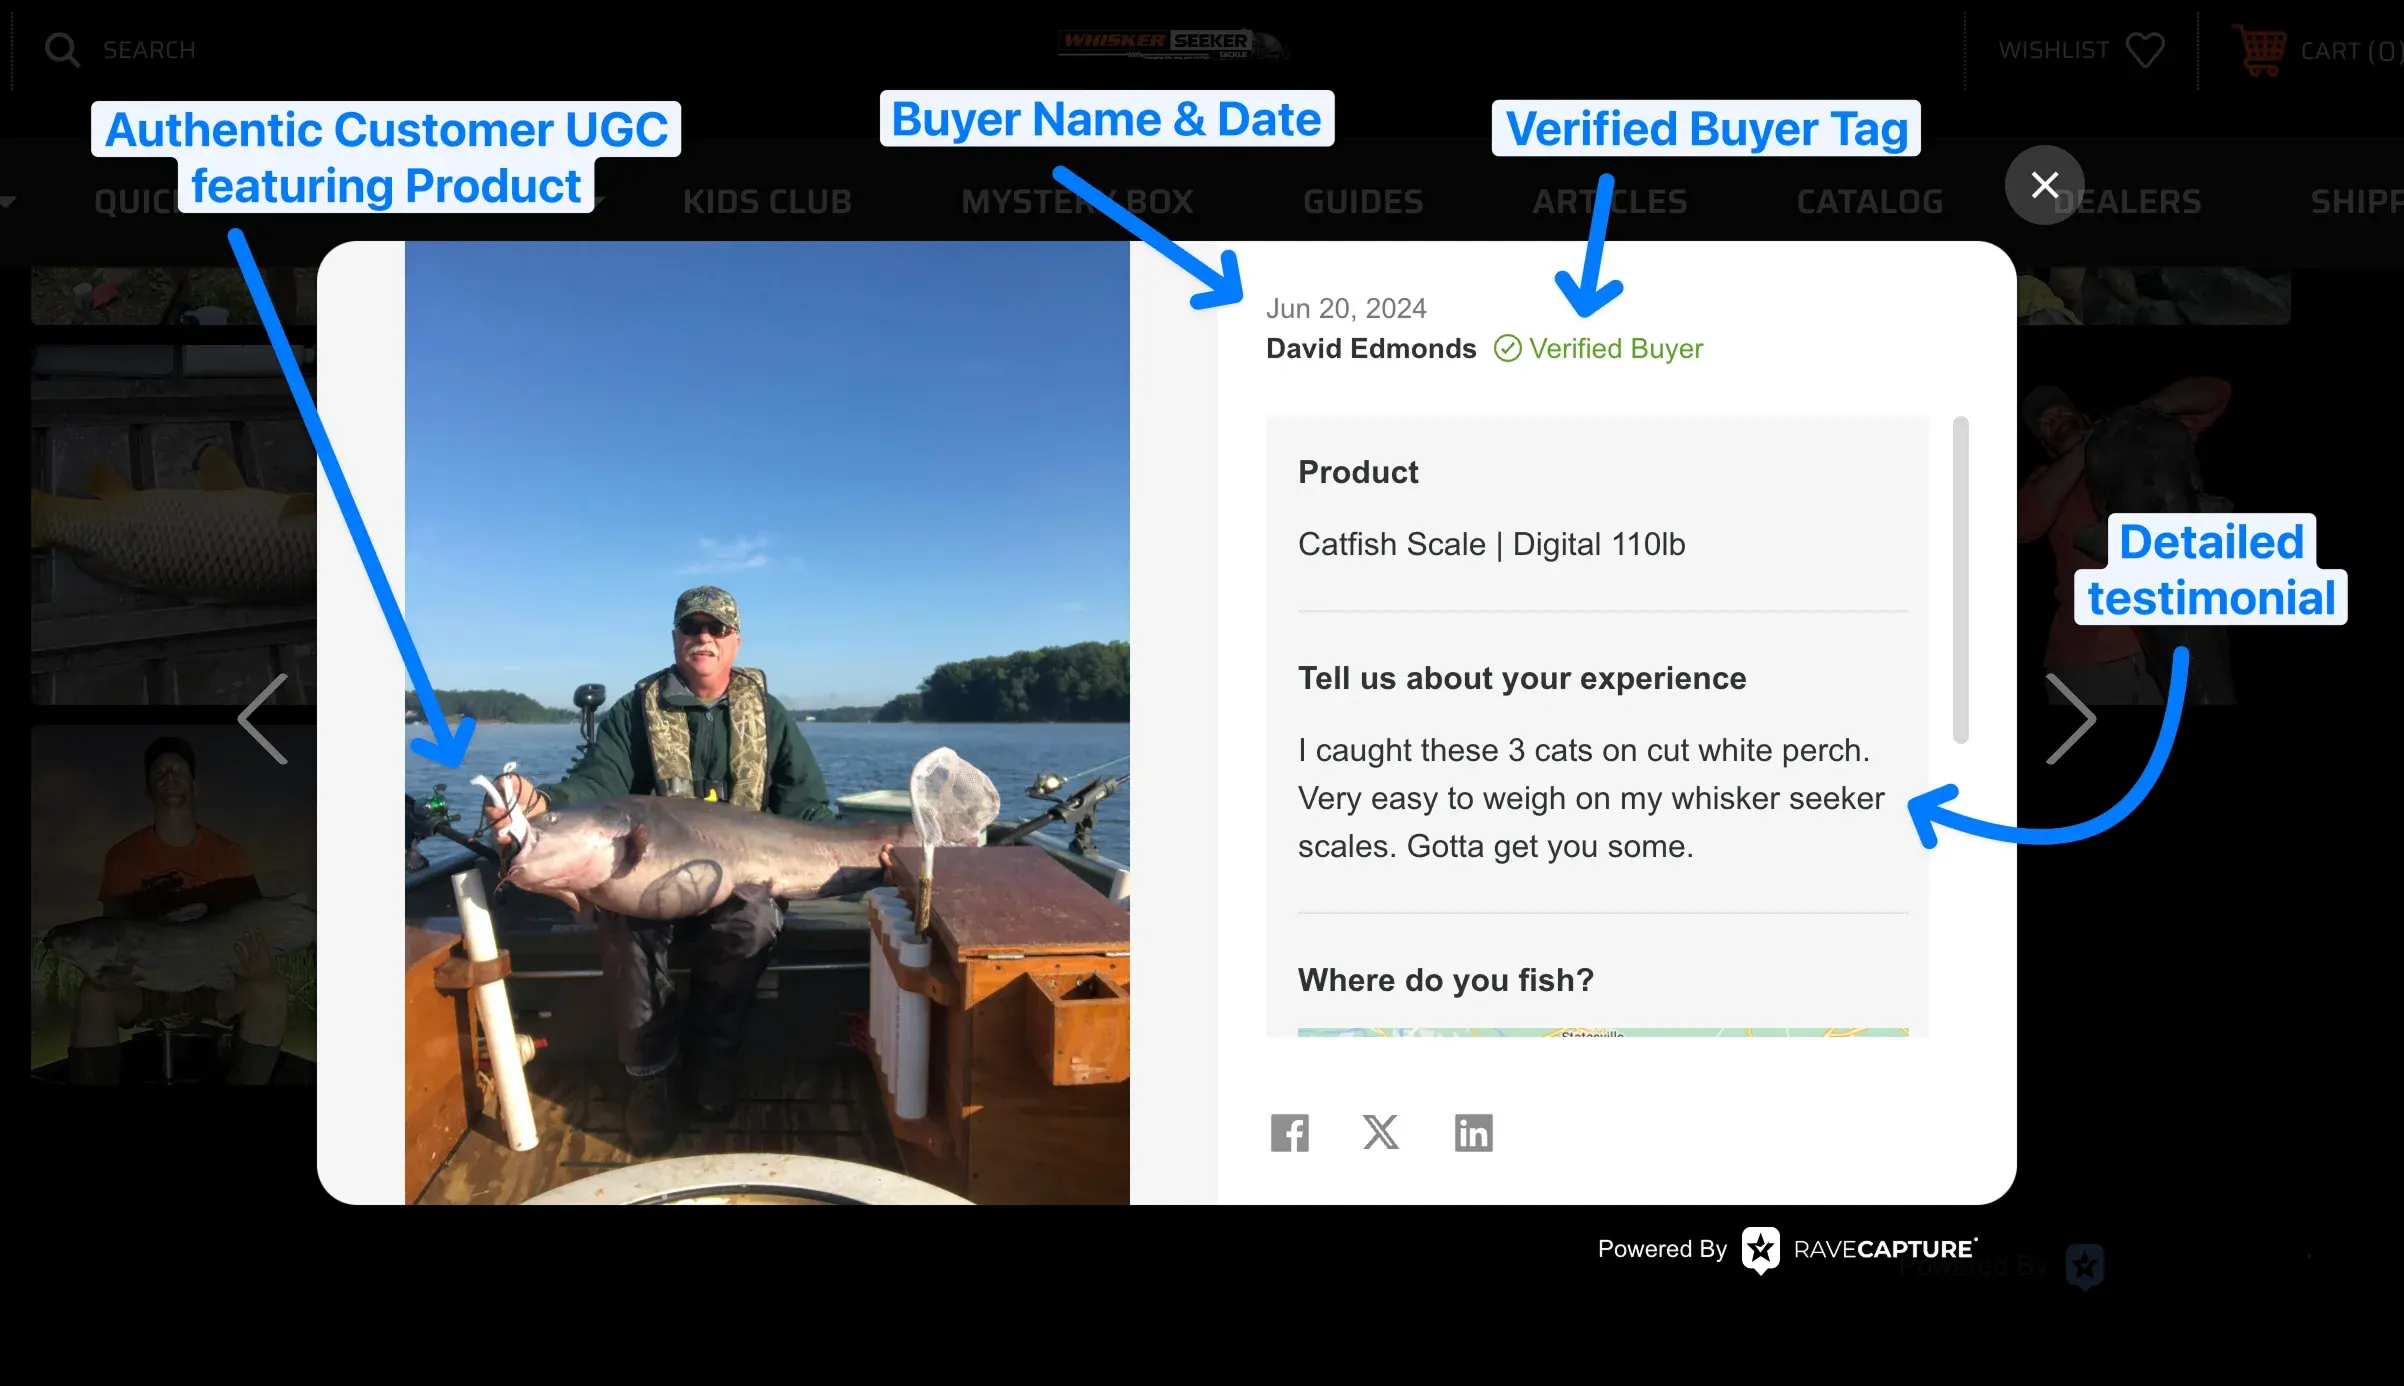Go to the Kids Club page
Screen dimensions: 2404x1386
[x=767, y=201]
